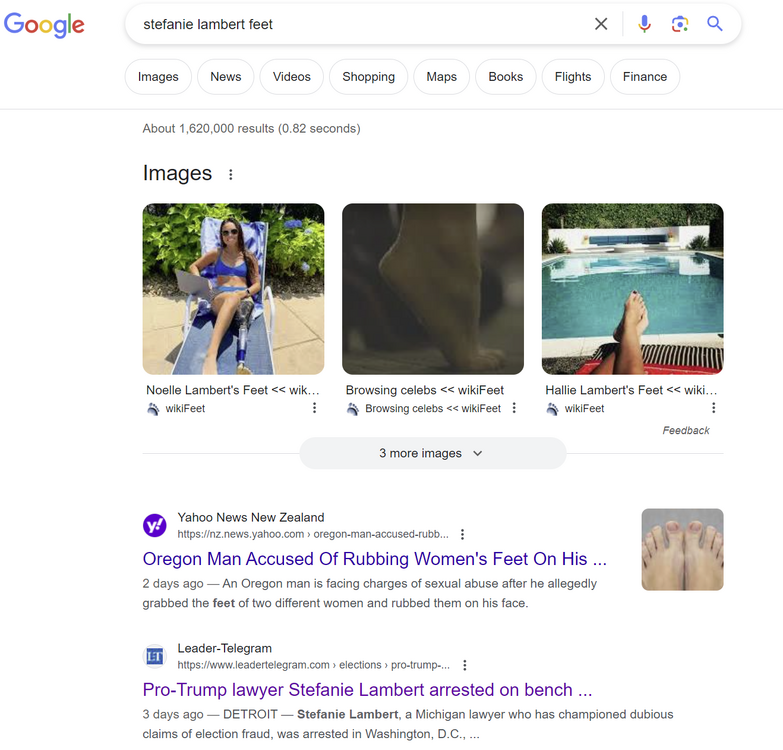Open more options for the Leader-Telegram result
Screen dimensions: 783x750
[x=465, y=665]
